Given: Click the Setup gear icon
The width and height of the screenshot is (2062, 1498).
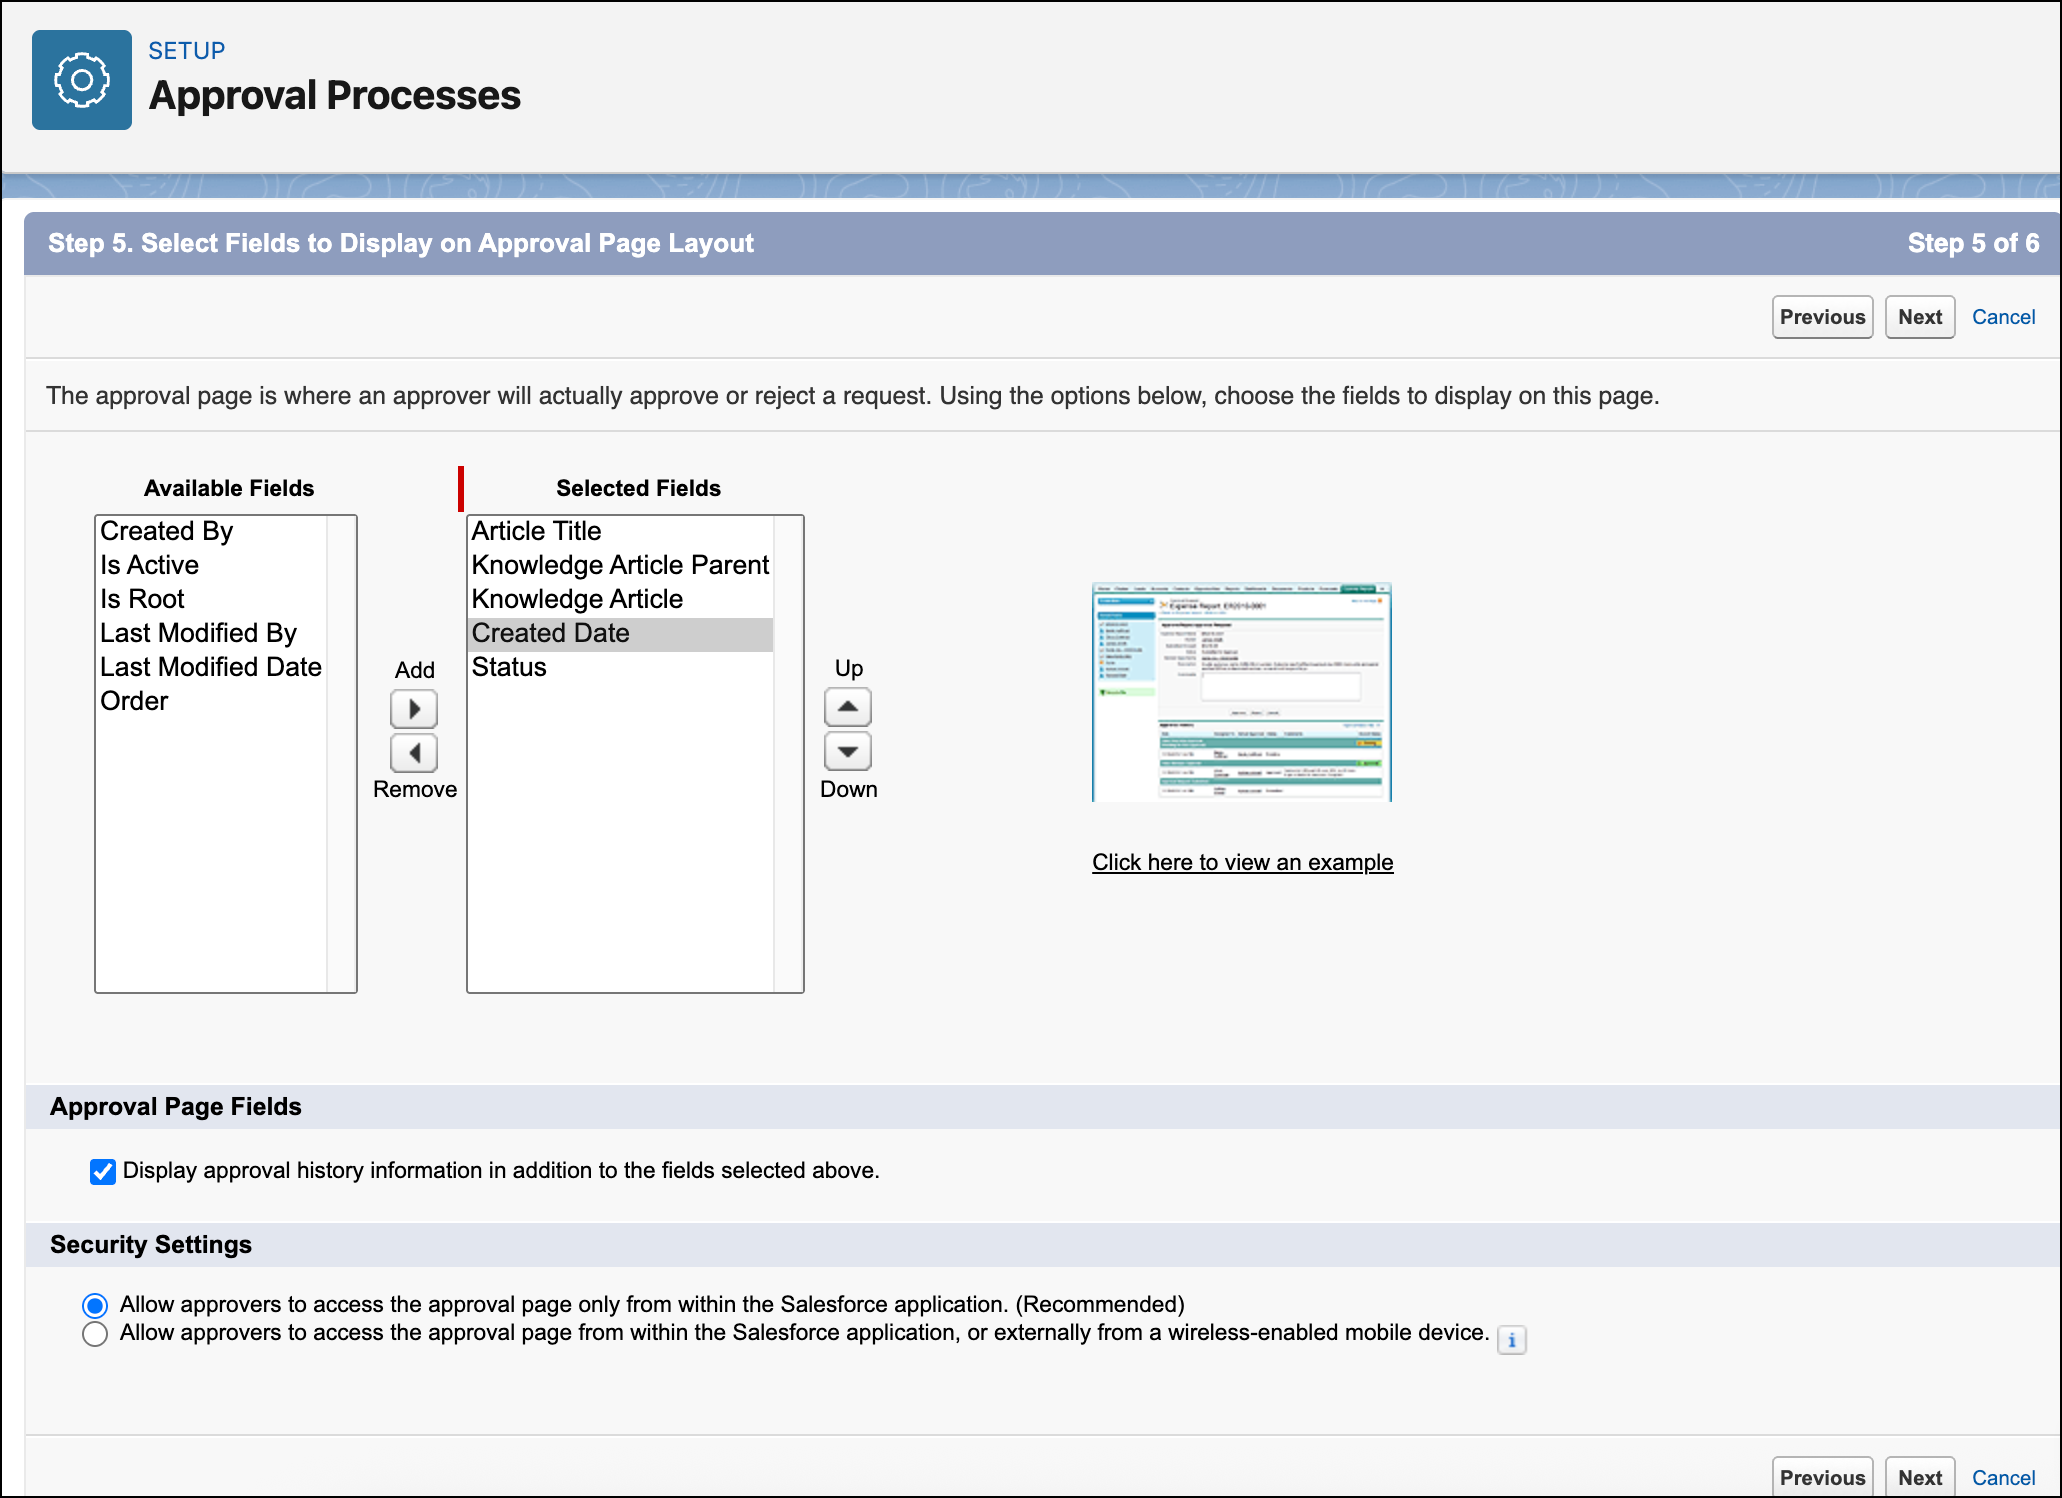Looking at the screenshot, I should coord(82,80).
